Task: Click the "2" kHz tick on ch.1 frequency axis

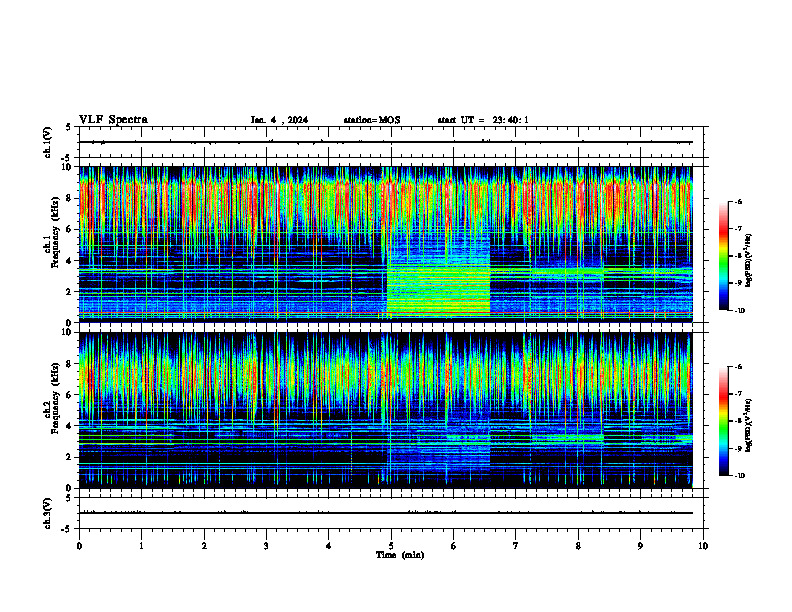Action: (x=71, y=292)
